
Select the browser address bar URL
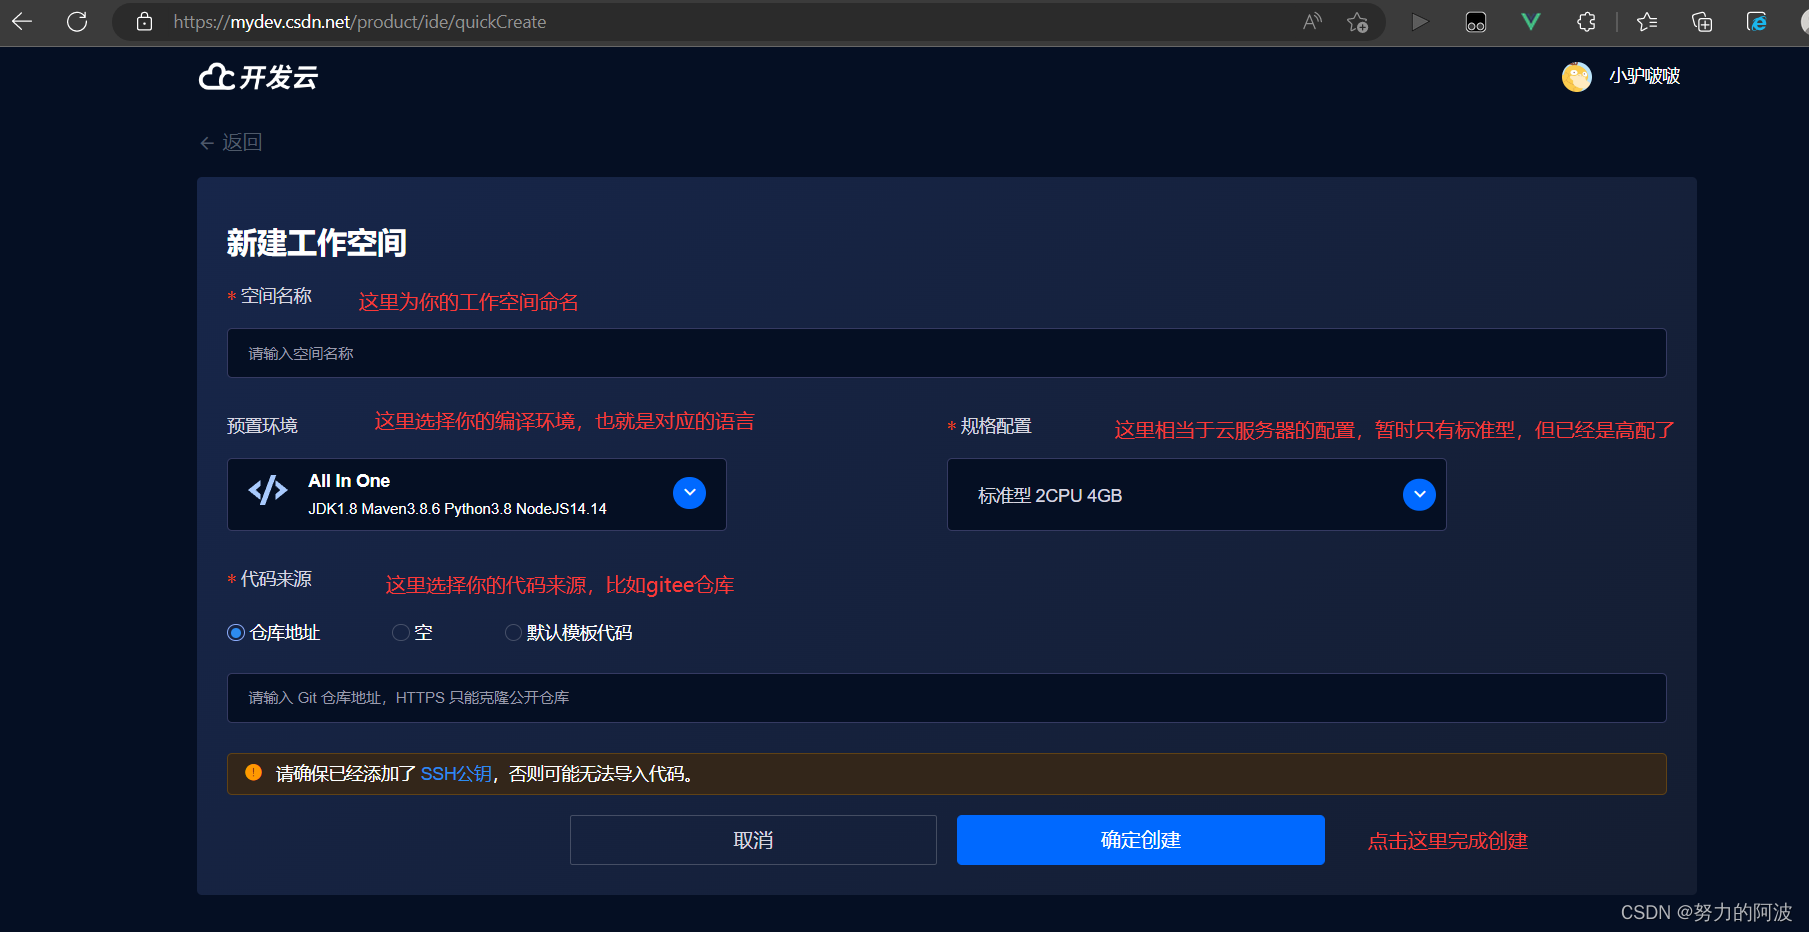360,22
